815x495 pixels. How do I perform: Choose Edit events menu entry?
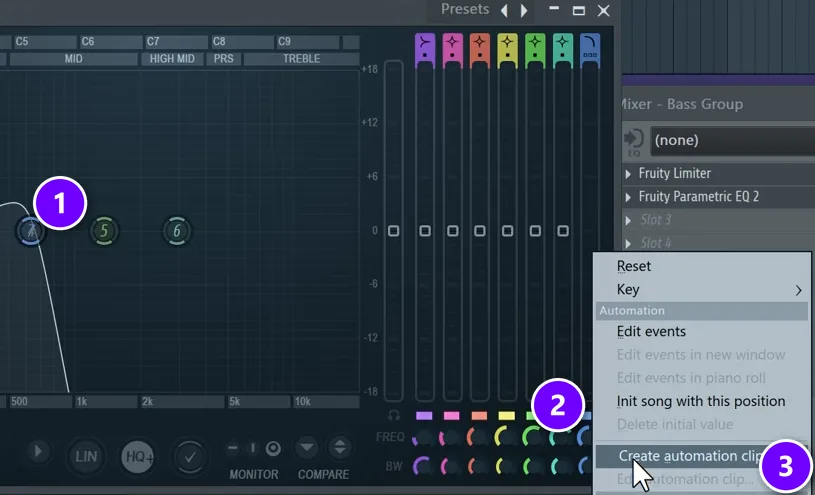coord(702,332)
